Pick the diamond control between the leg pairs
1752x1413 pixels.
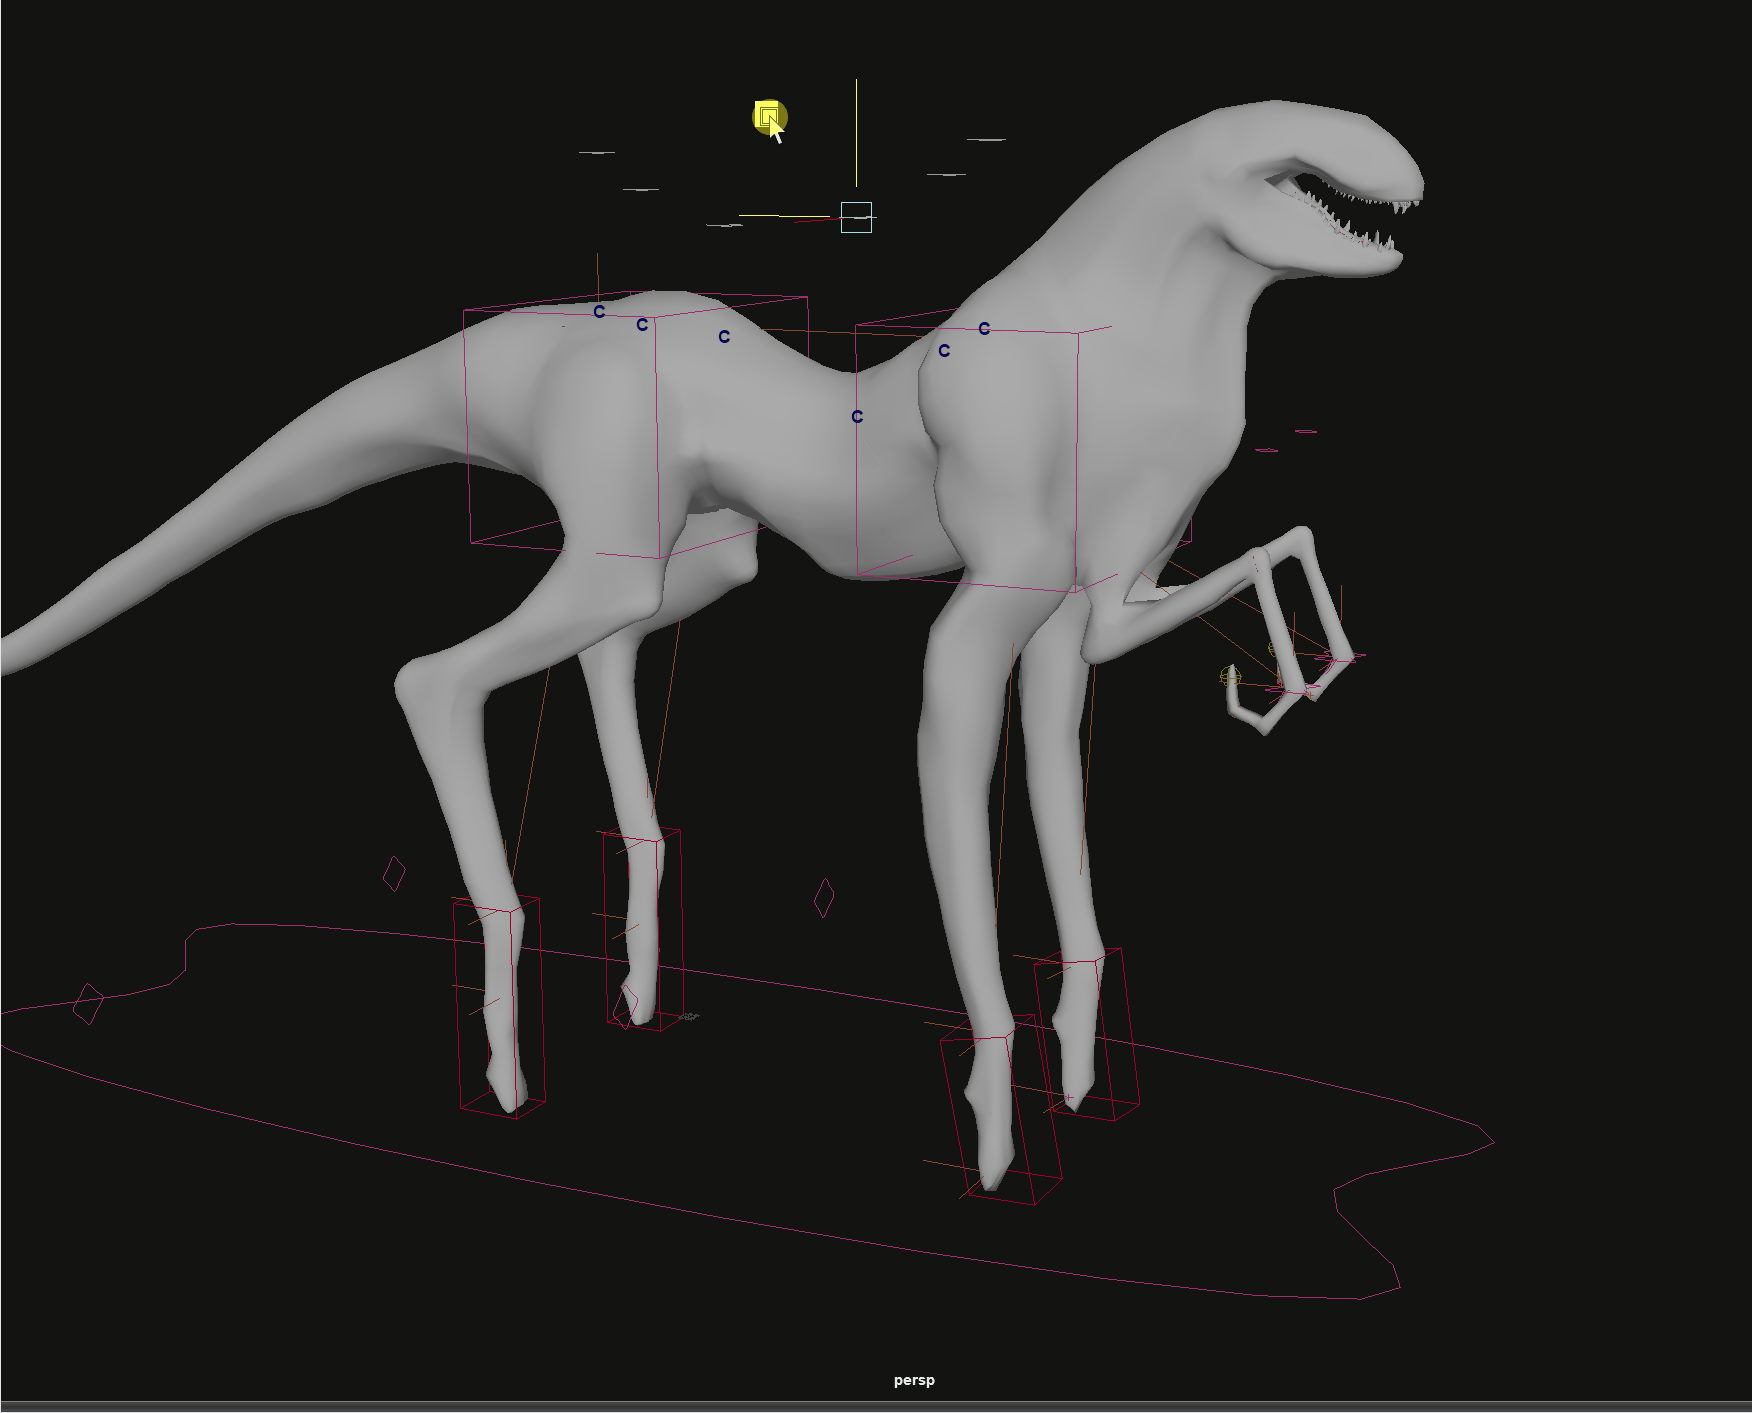point(824,897)
